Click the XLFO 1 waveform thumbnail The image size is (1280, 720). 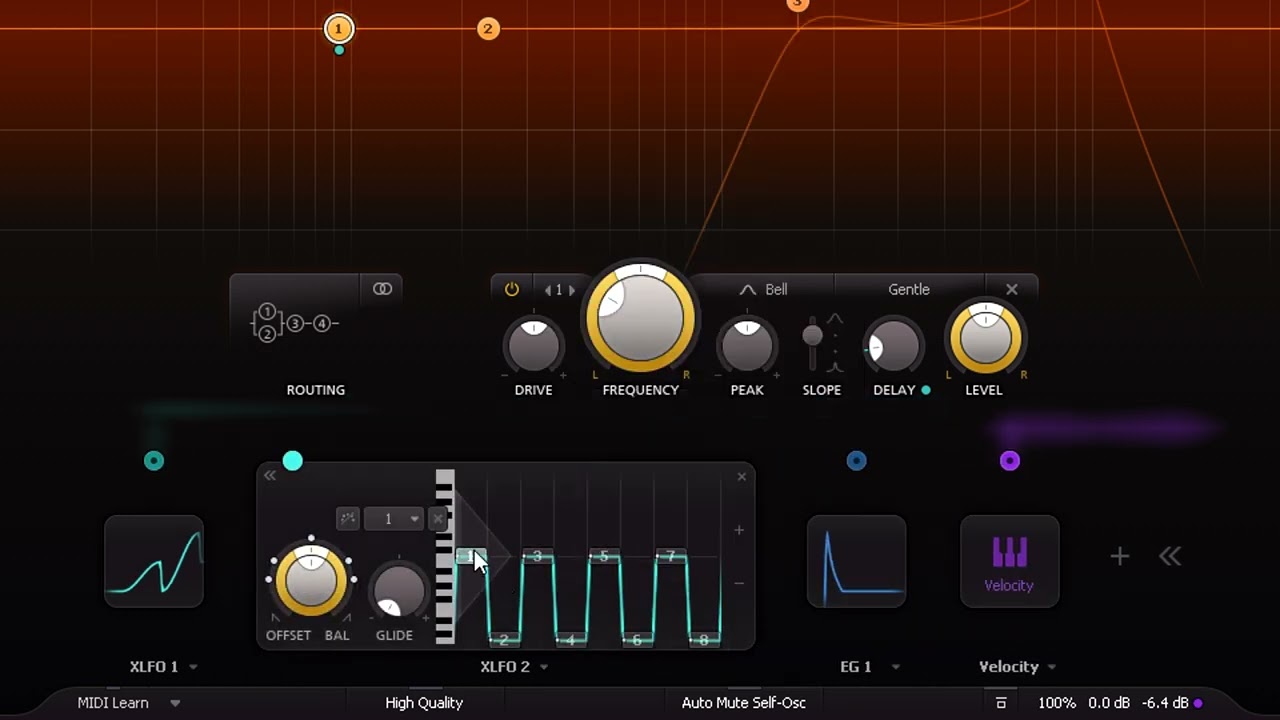point(154,561)
